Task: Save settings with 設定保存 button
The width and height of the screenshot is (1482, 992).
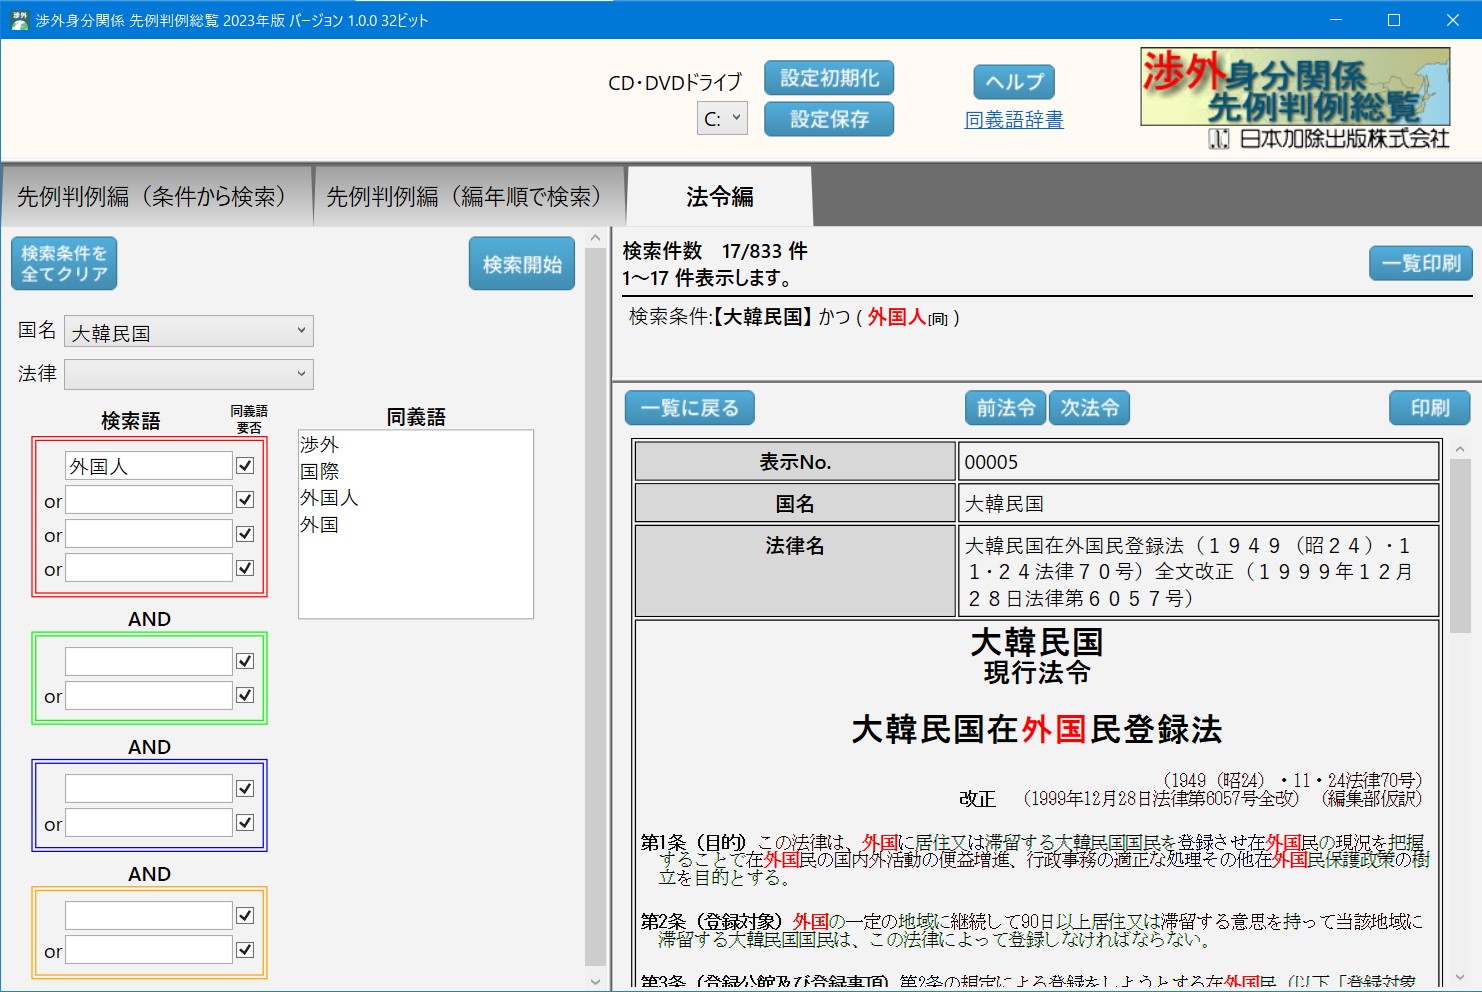Action: [828, 119]
